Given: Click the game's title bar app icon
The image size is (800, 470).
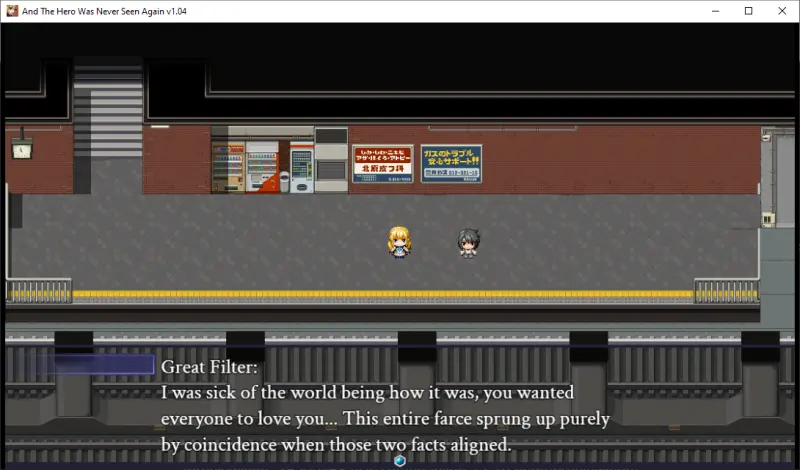Looking at the screenshot, I should pyautogui.click(x=12, y=10).
